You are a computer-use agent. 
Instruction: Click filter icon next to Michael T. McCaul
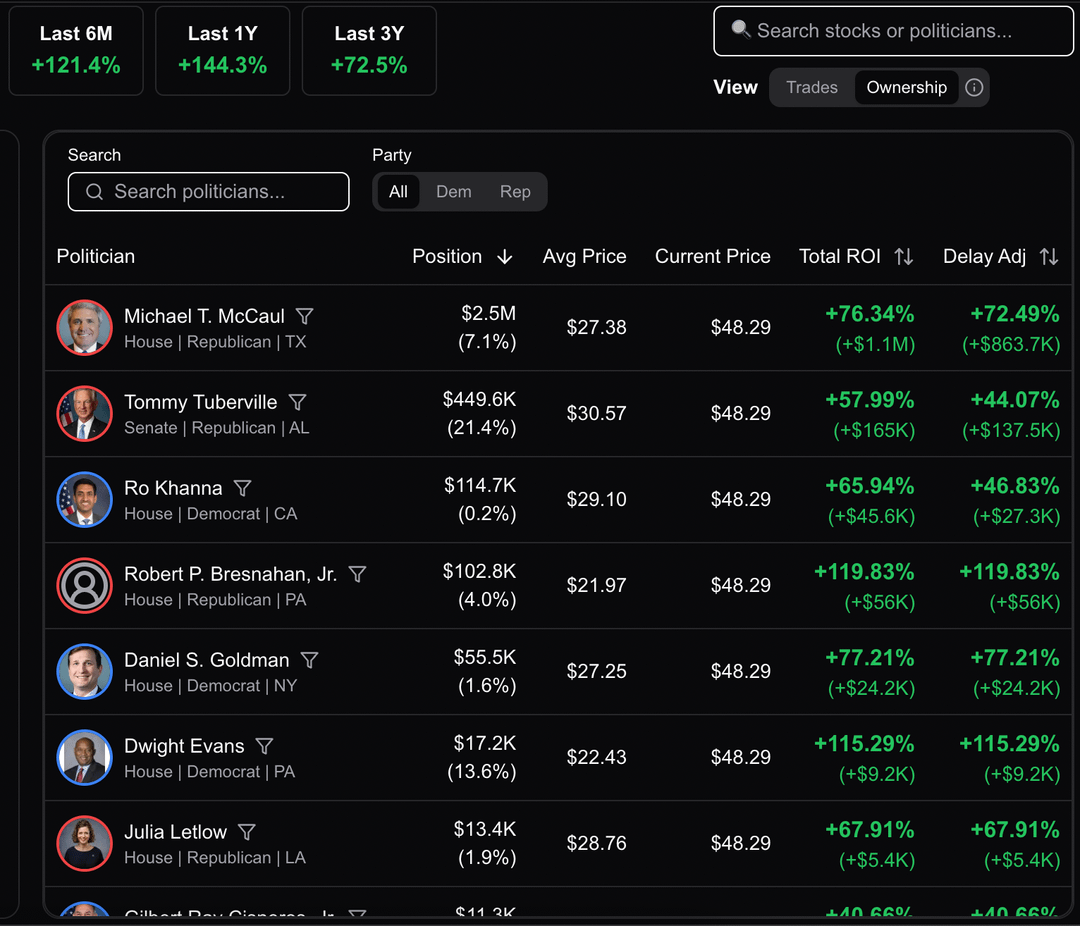[305, 316]
